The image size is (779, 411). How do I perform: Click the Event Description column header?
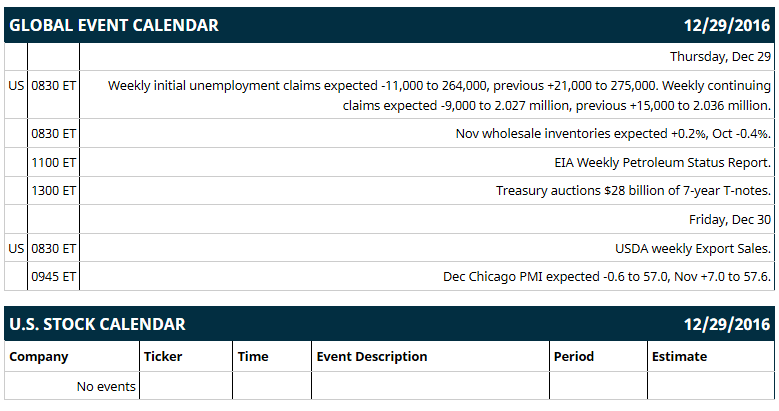pos(372,357)
